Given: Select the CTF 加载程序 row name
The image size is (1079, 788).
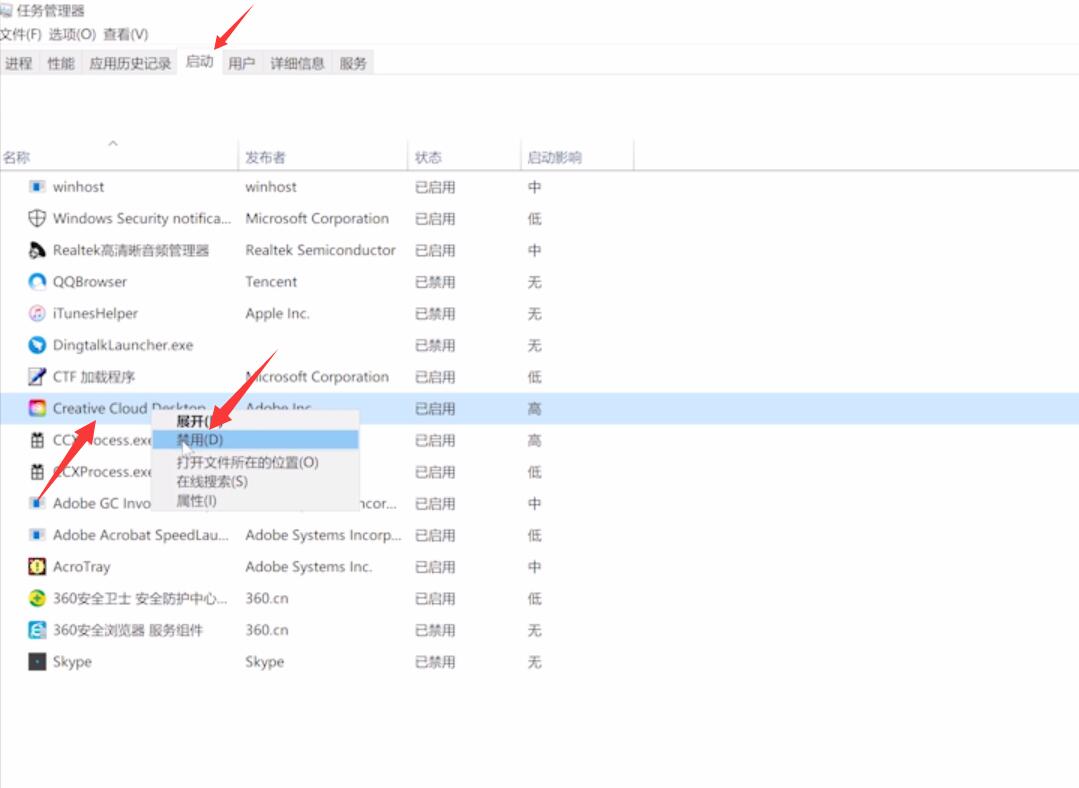Looking at the screenshot, I should [x=94, y=376].
